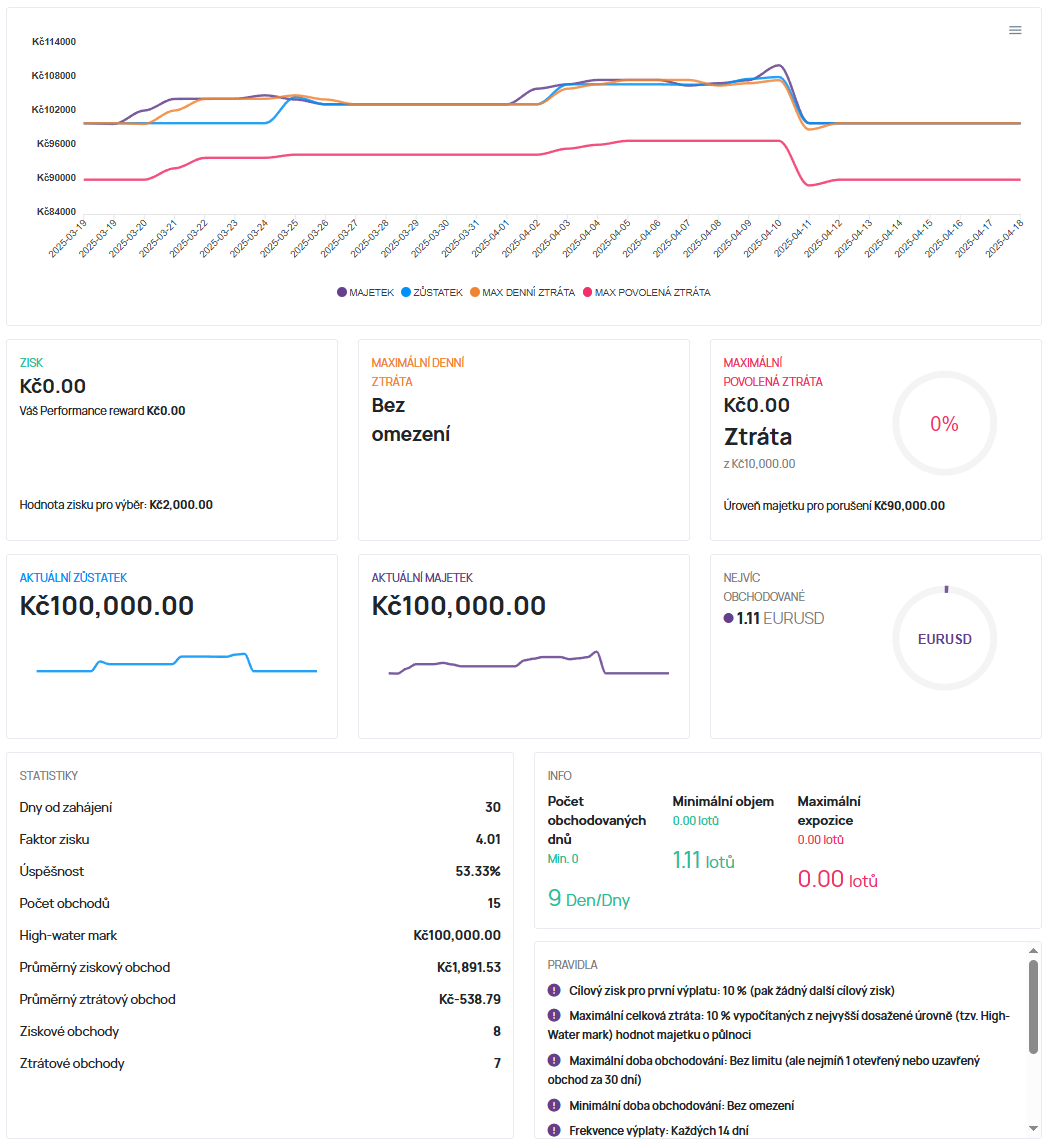Click the 'Počet obchodů' value 15
This screenshot has height=1144, width=1049.
point(494,903)
